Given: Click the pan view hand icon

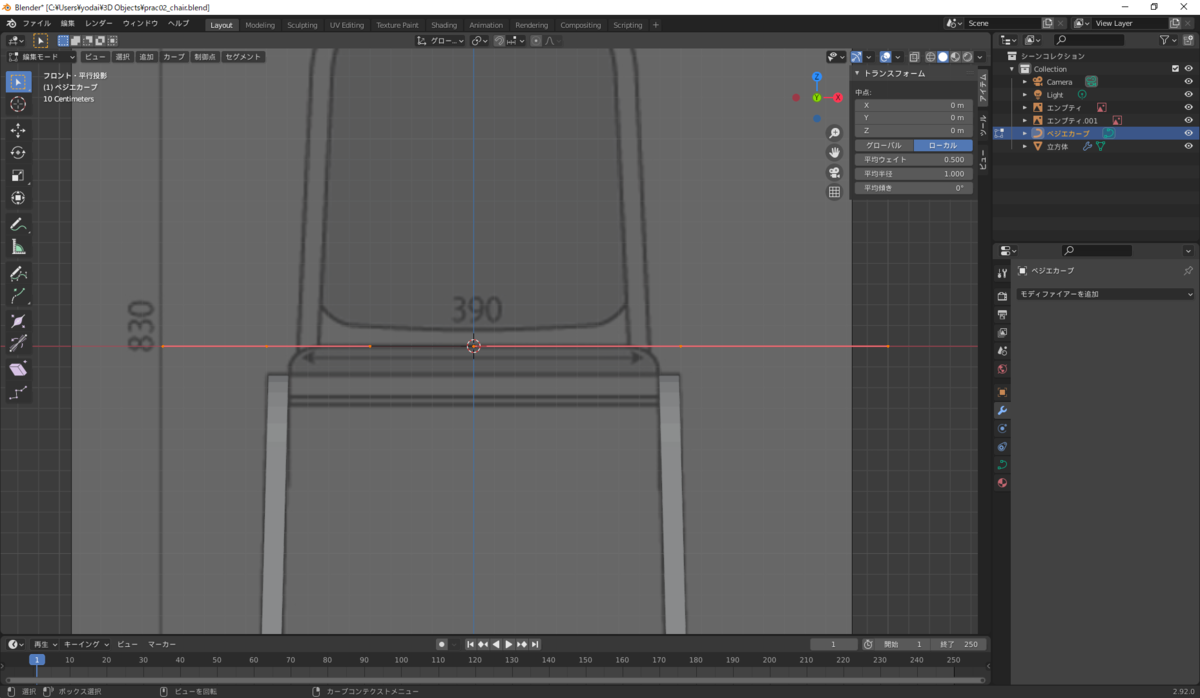Looking at the screenshot, I should [834, 152].
